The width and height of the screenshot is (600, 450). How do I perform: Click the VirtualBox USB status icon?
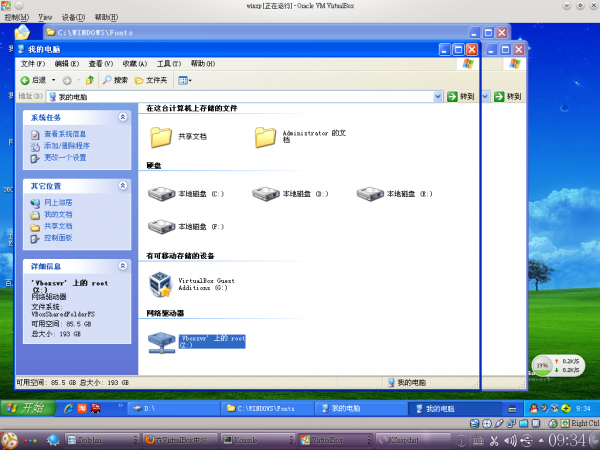(x=499, y=424)
